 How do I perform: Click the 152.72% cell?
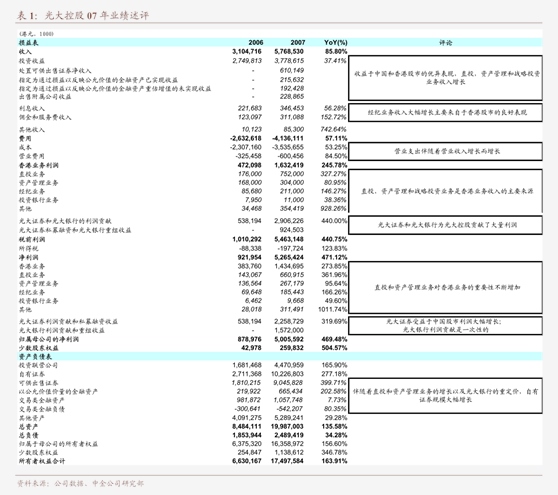[x=333, y=117]
